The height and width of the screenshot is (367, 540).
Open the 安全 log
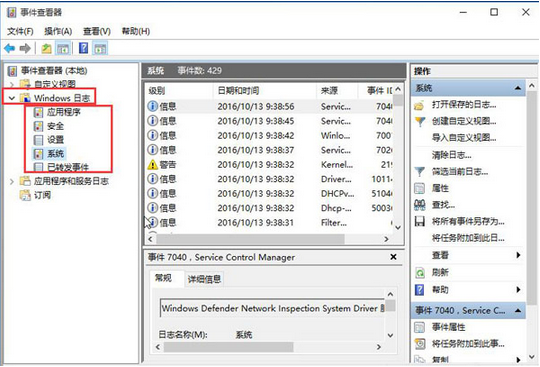[55, 126]
